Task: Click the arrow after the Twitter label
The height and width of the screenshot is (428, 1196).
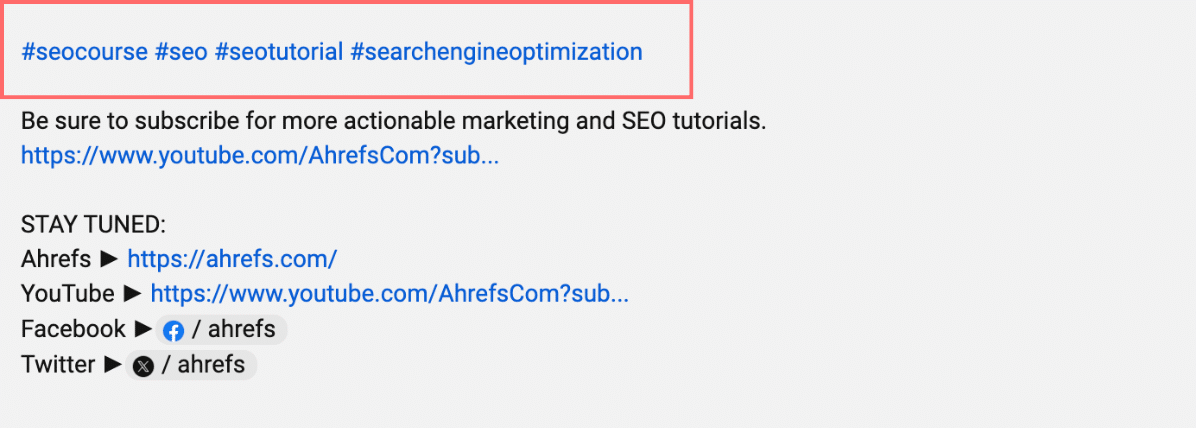Action: (113, 365)
